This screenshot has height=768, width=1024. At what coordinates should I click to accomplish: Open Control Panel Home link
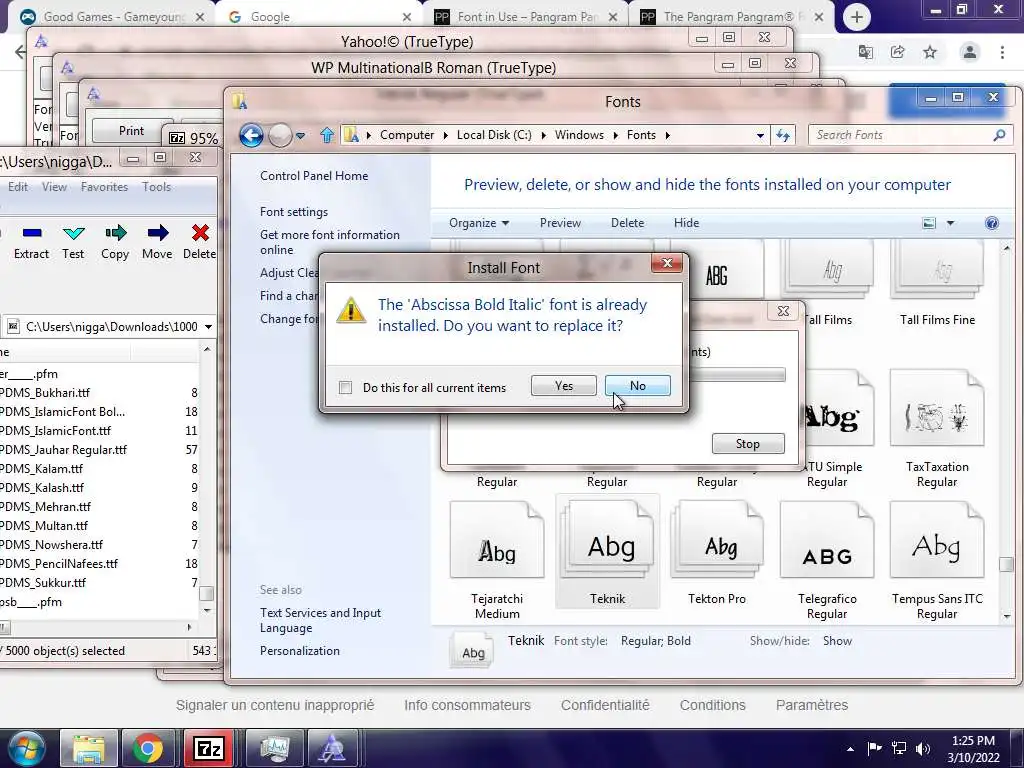click(314, 176)
